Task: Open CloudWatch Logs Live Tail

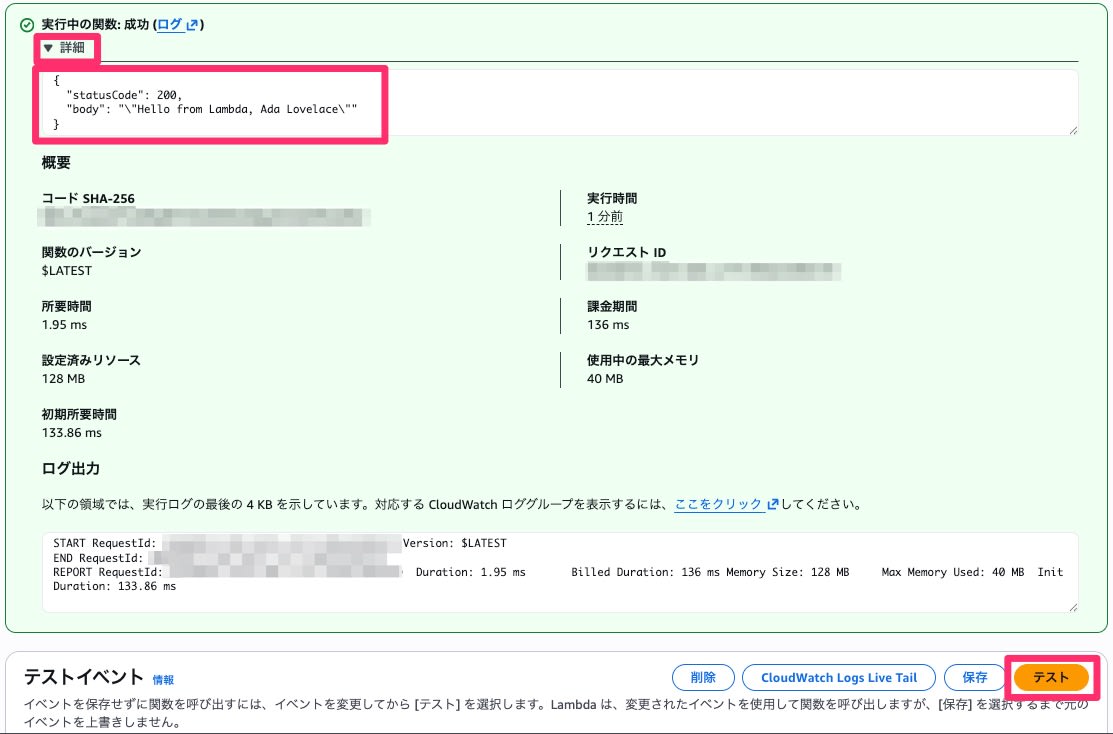Action: (838, 677)
